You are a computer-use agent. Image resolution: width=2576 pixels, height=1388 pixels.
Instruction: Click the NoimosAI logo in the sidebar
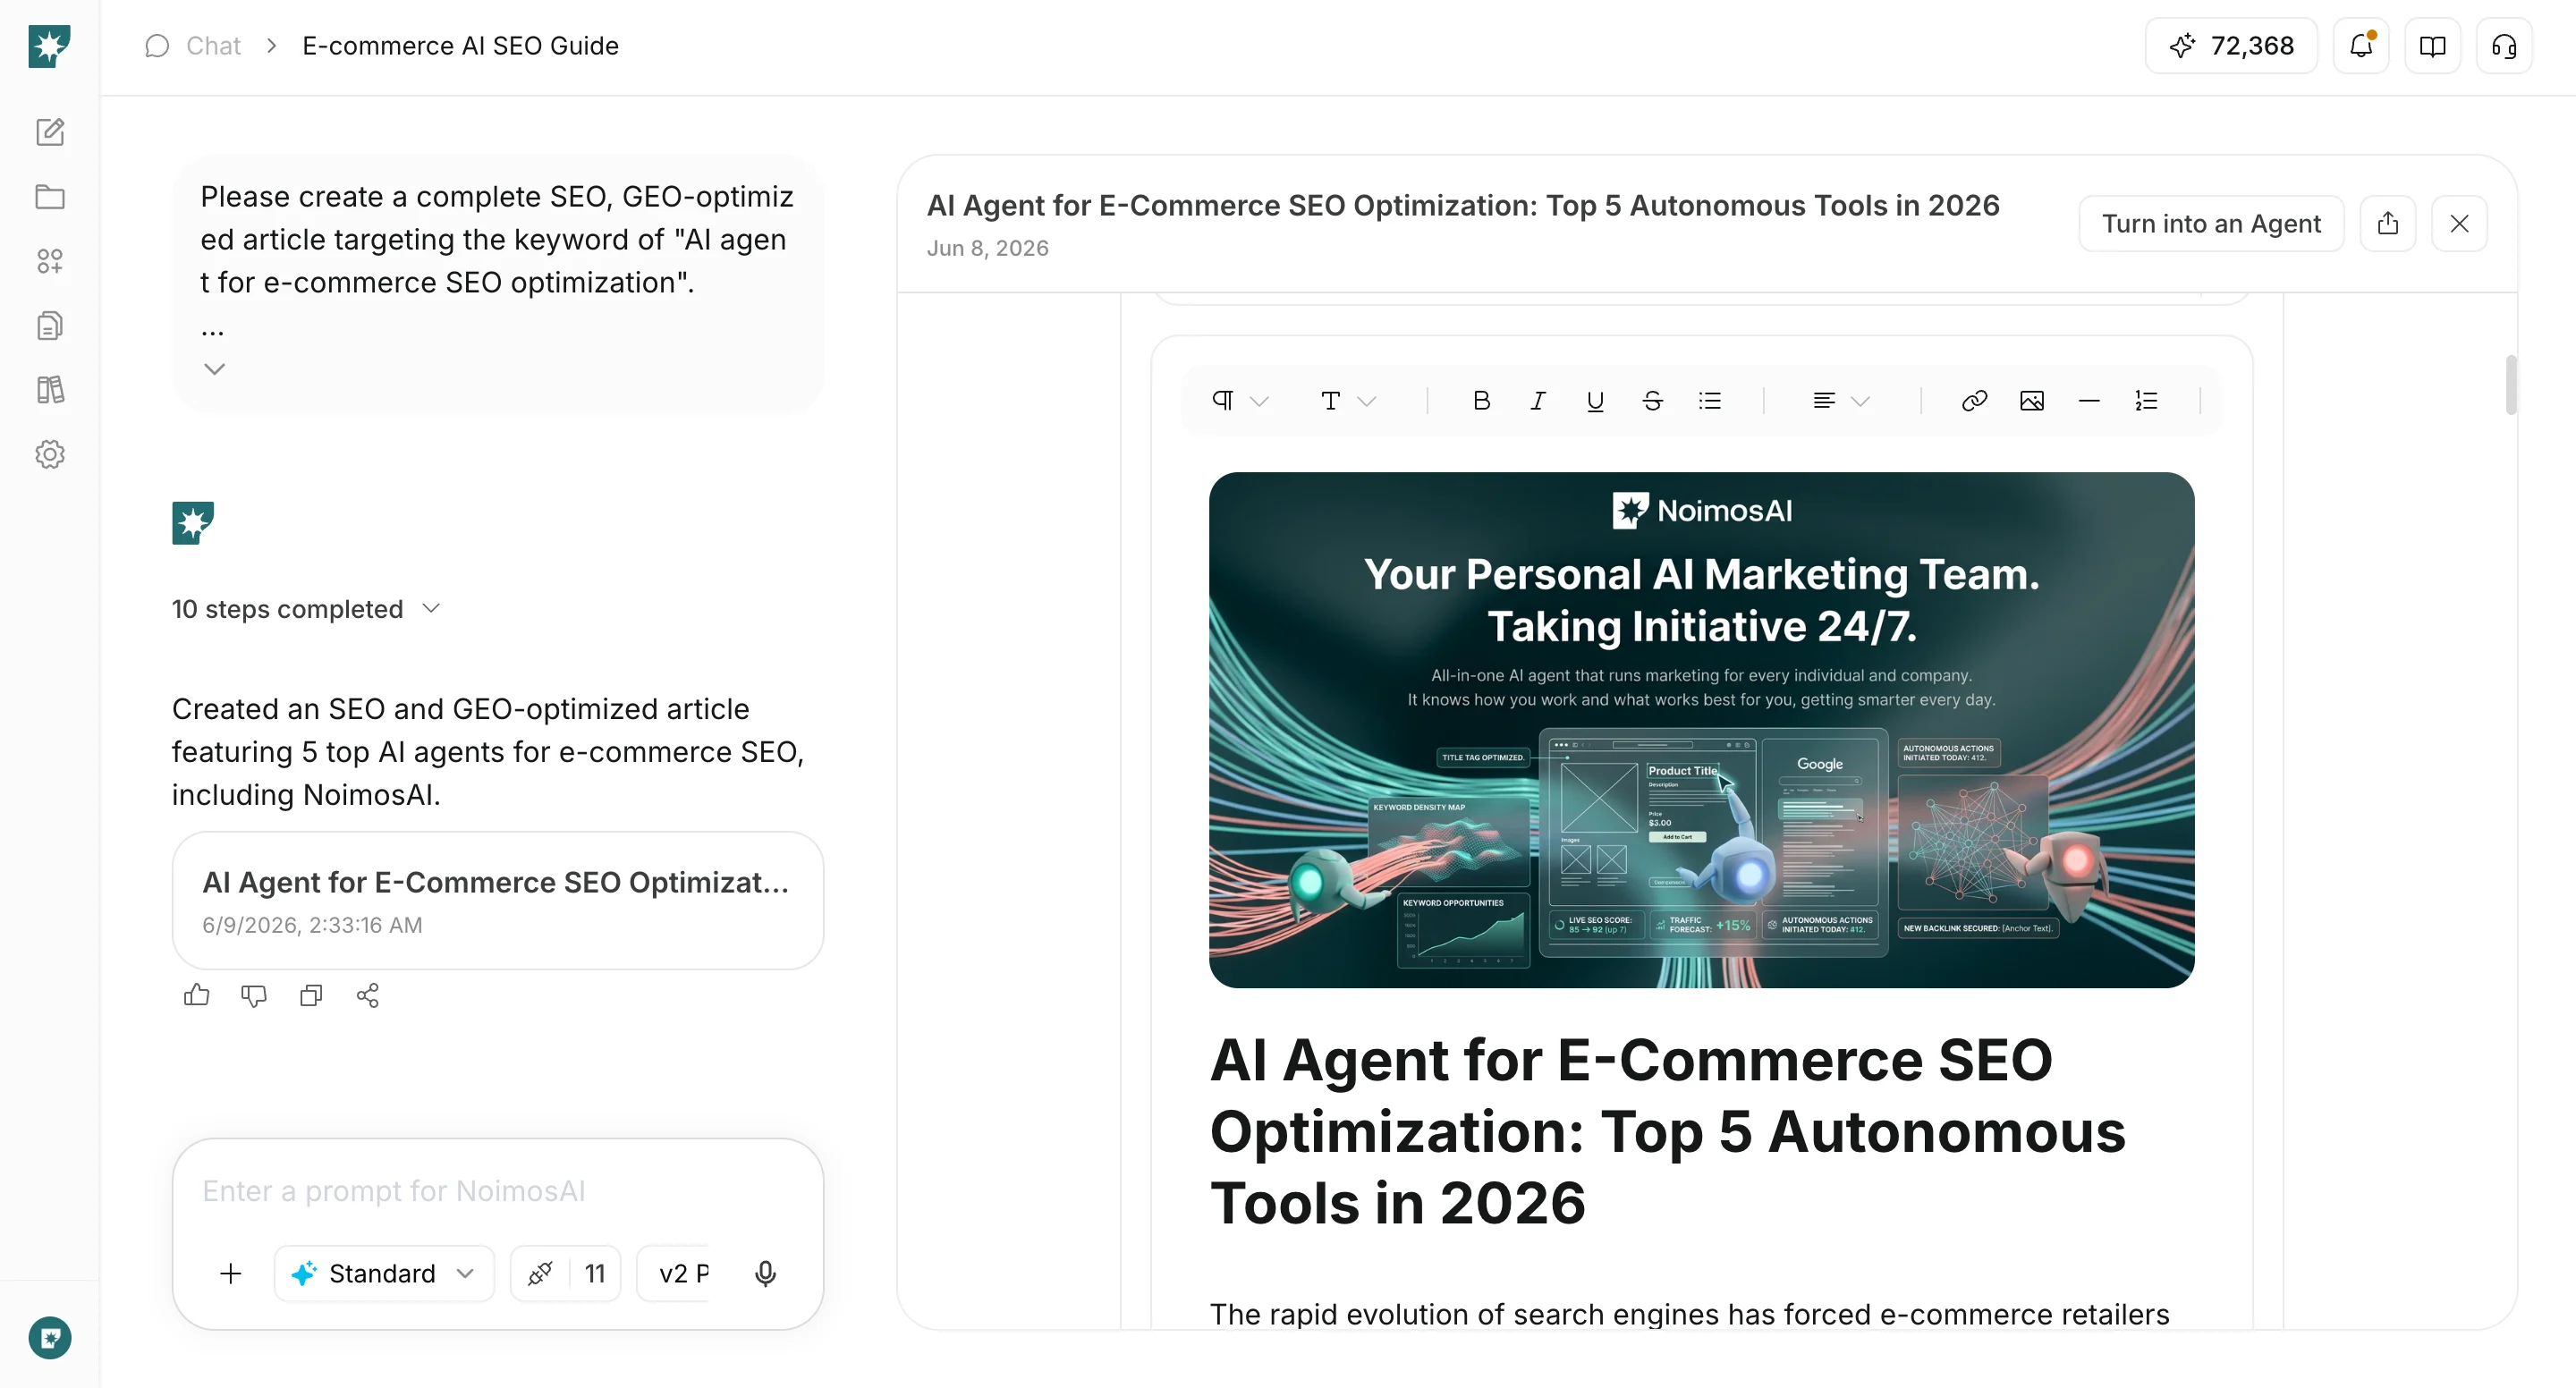[x=49, y=46]
